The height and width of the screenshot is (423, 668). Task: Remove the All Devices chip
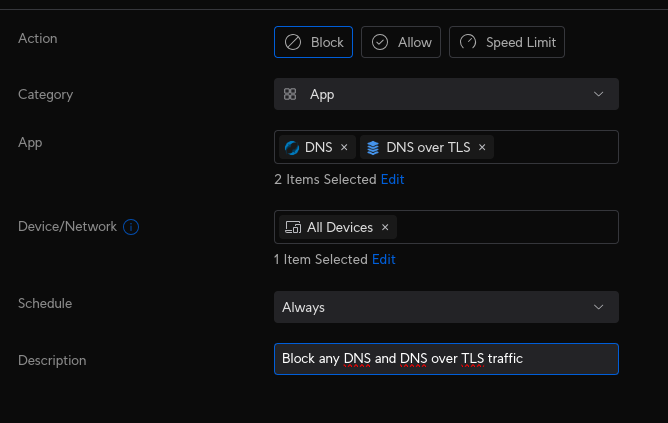385,227
